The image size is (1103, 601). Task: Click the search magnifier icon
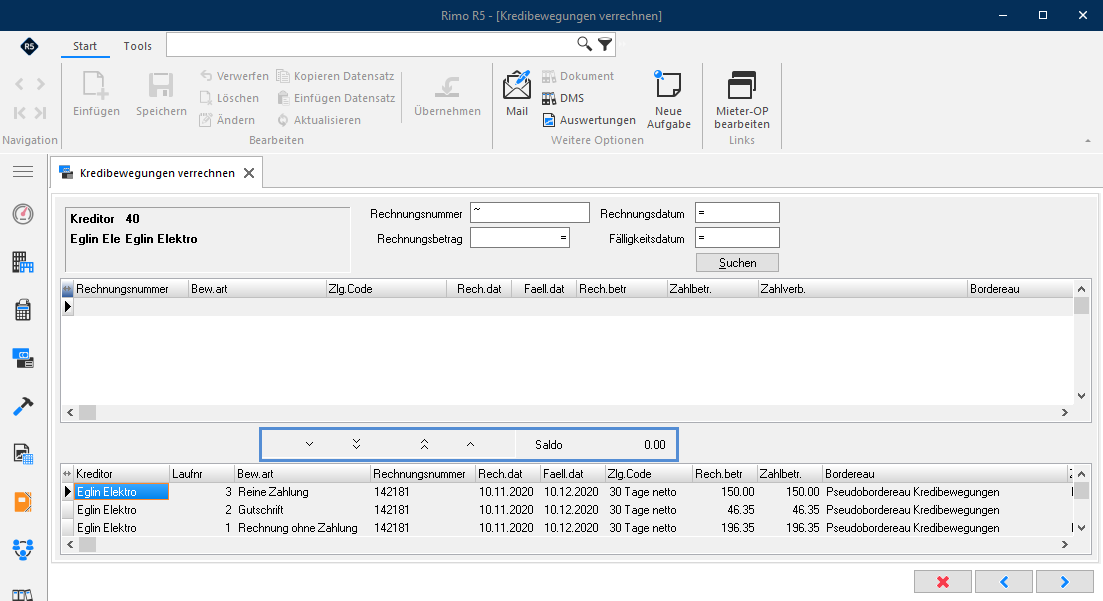pos(584,44)
